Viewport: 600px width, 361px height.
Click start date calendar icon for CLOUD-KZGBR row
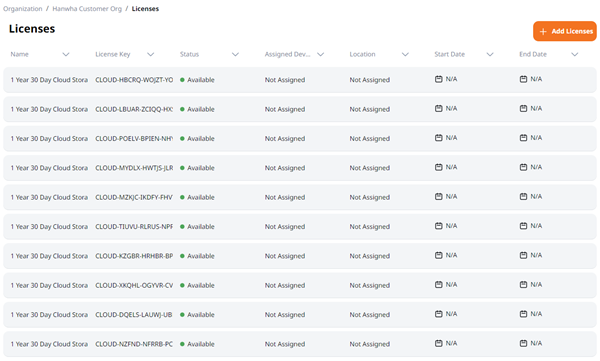439,255
